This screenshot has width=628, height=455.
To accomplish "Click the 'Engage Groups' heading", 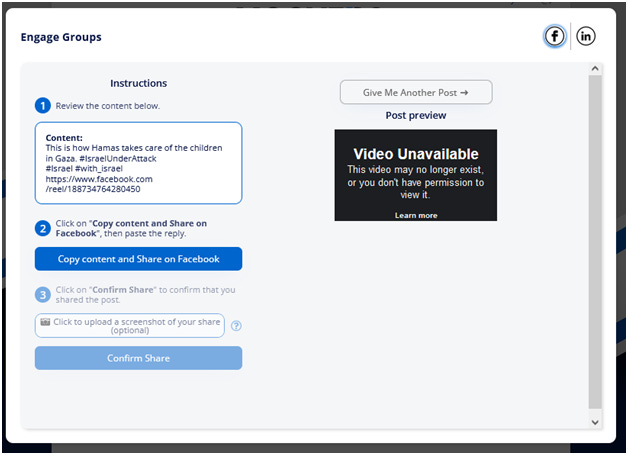I will 61,37.
